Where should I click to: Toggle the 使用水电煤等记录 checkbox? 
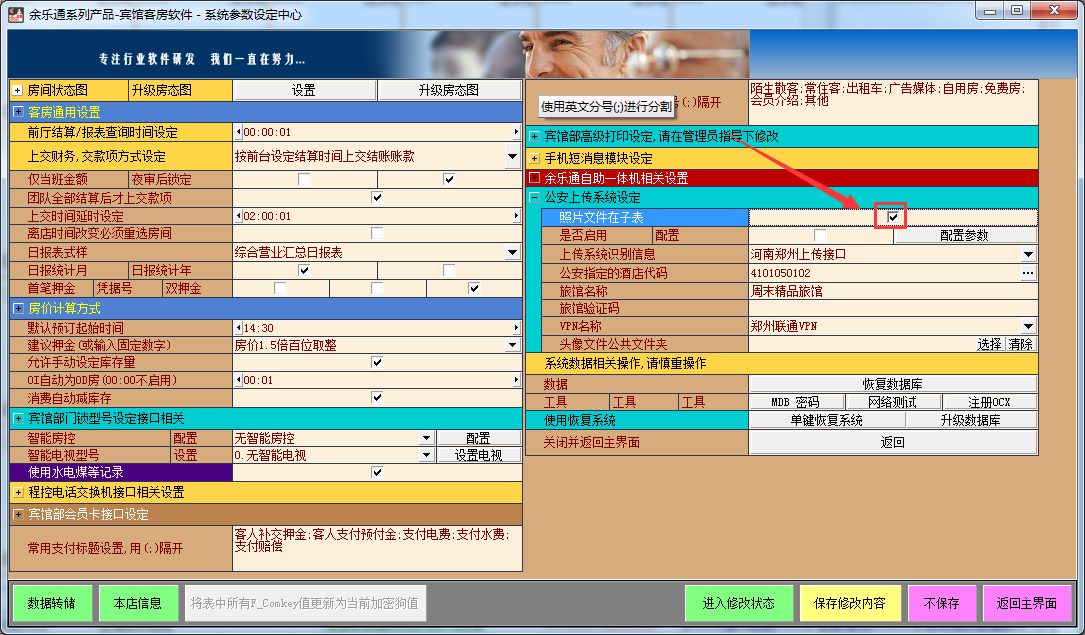pyautogui.click(x=377, y=472)
